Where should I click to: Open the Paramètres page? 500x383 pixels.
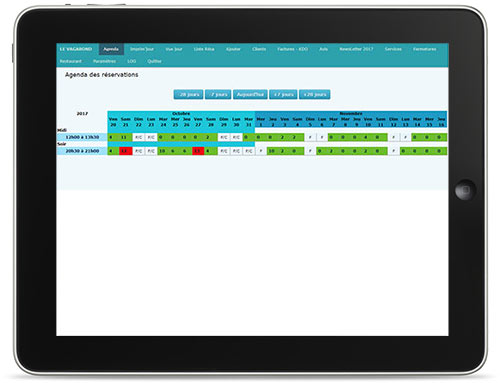[104, 61]
